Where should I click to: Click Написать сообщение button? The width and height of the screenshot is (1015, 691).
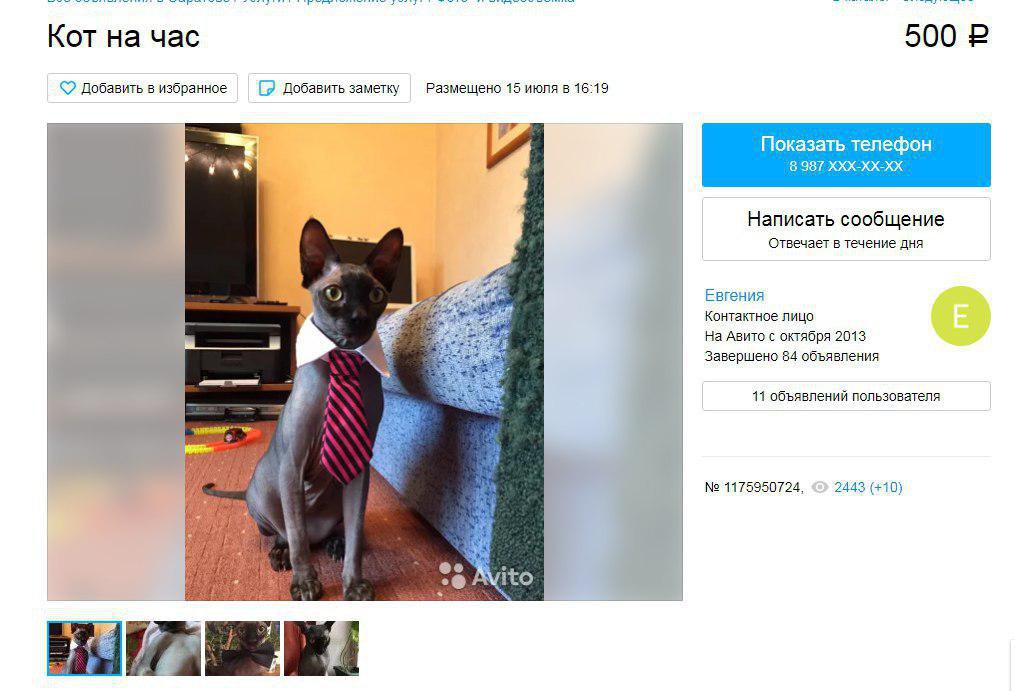pyautogui.click(x=846, y=229)
